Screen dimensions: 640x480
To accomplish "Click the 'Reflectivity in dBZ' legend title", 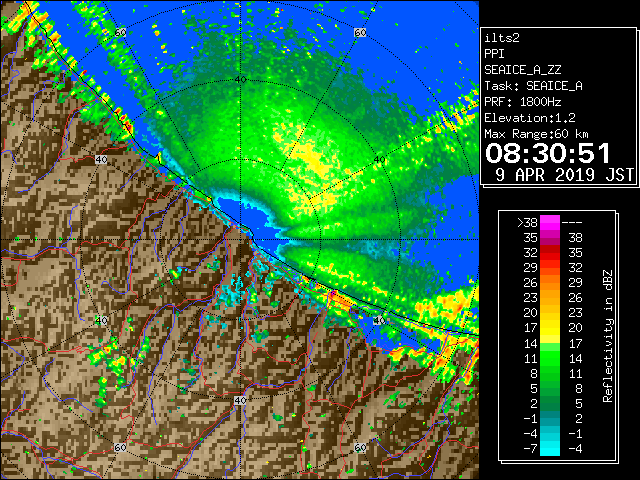I will 608,336.
